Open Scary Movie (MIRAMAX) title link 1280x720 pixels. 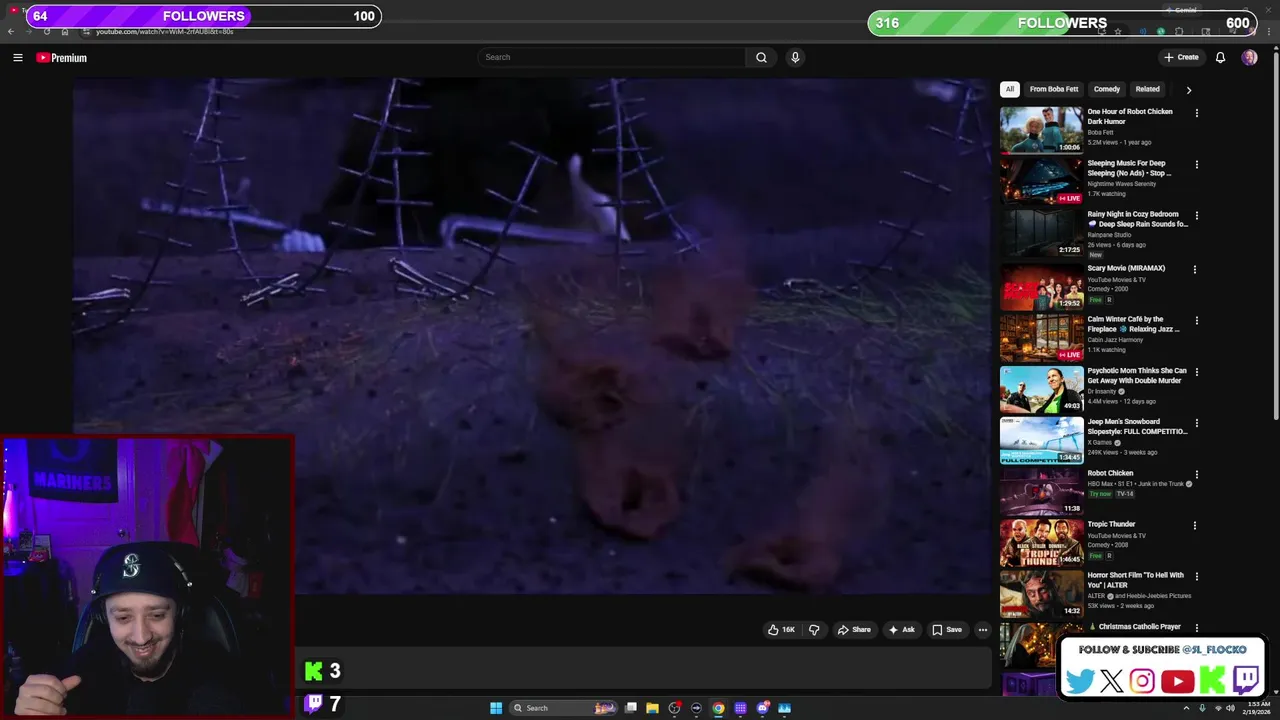[1126, 268]
